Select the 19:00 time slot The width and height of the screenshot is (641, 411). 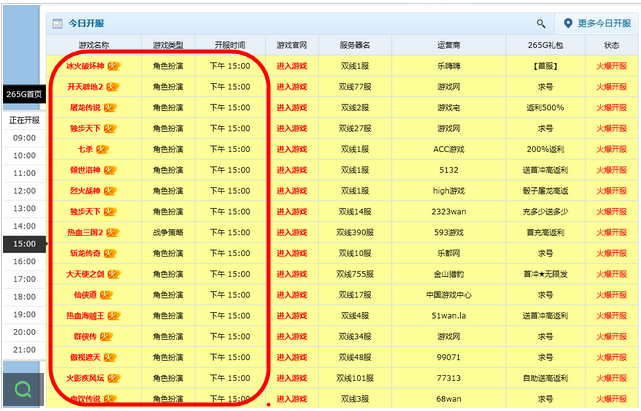pos(25,314)
